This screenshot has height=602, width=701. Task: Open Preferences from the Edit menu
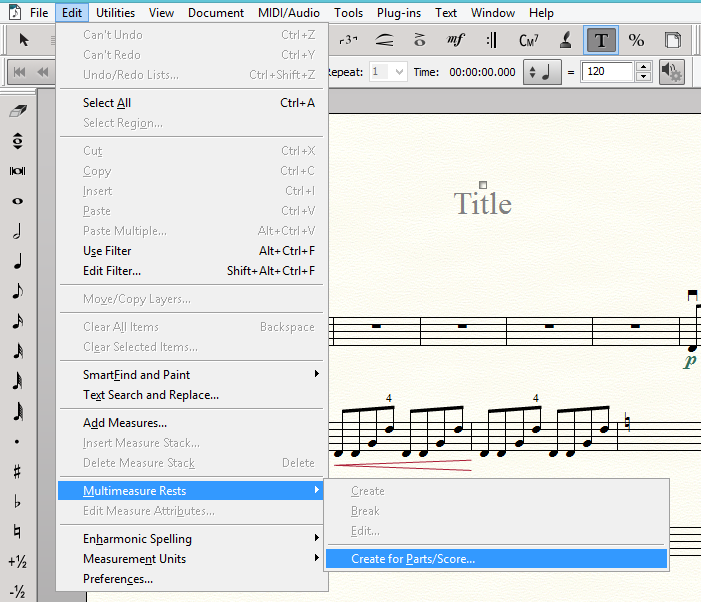coord(118,579)
